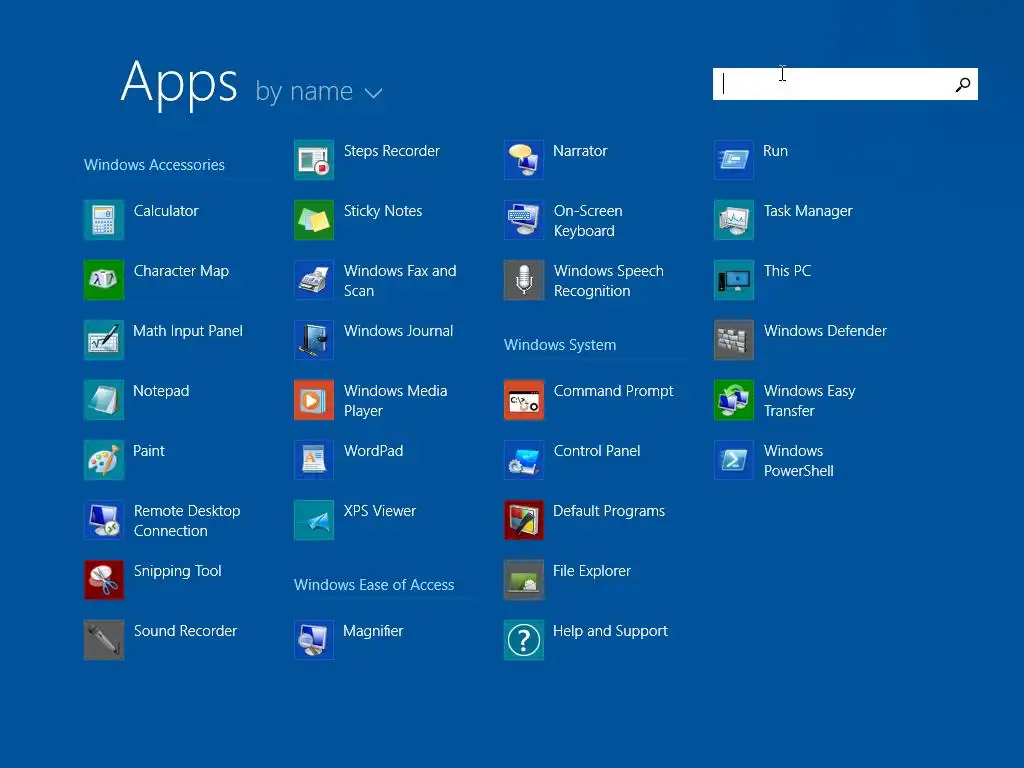Open the WordPad icon
Image resolution: width=1024 pixels, height=768 pixels.
(314, 460)
